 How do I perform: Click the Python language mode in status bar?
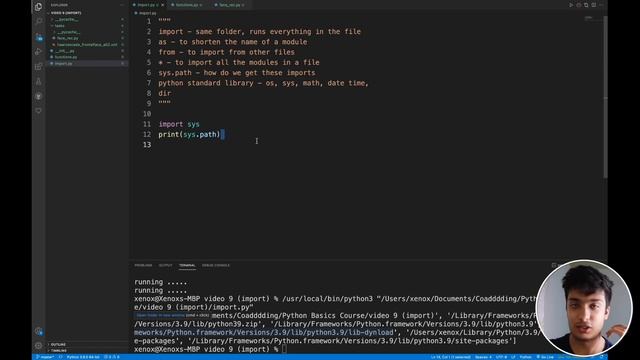click(x=526, y=357)
